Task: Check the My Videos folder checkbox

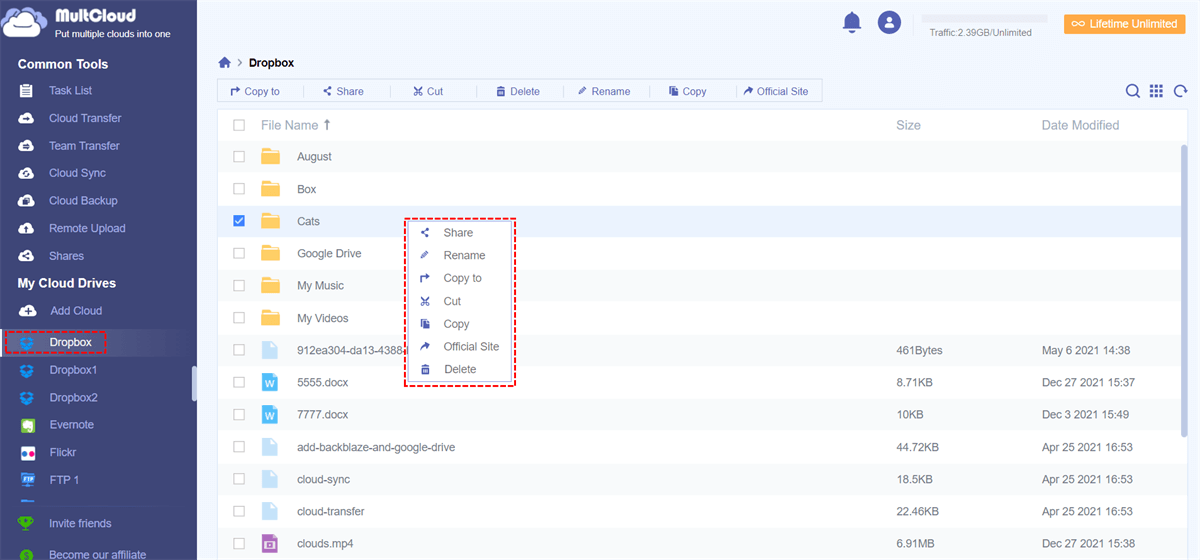Action: (x=239, y=318)
